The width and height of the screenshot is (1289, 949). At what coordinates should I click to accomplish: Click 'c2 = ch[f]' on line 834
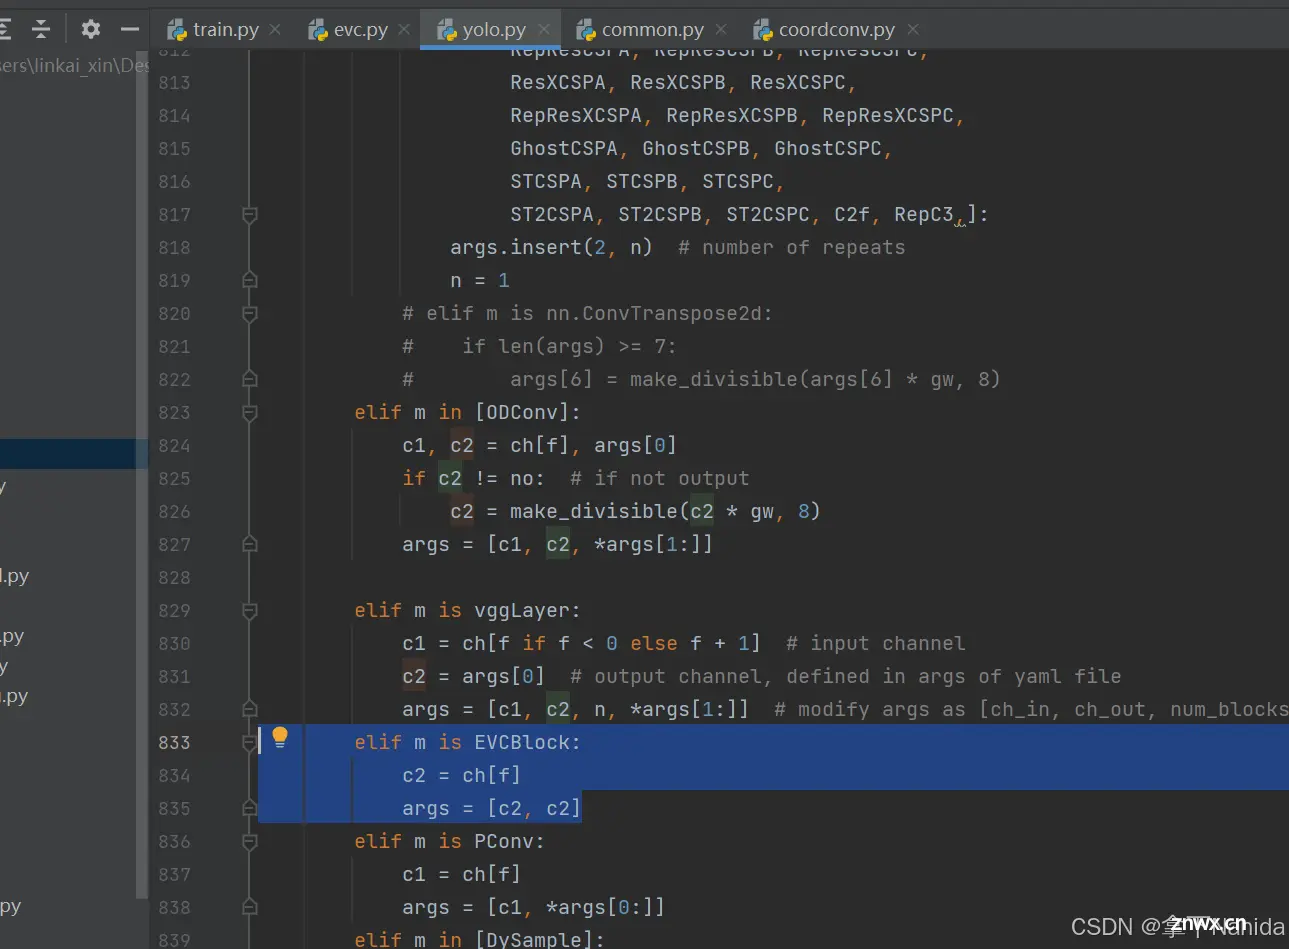tap(461, 776)
